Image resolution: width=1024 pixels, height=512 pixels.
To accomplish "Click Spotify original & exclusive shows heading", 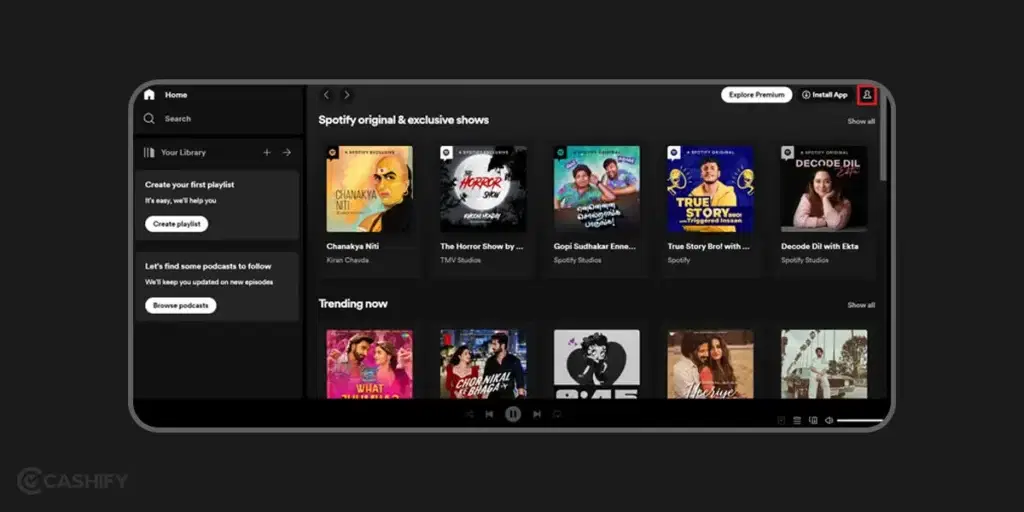I will point(404,120).
